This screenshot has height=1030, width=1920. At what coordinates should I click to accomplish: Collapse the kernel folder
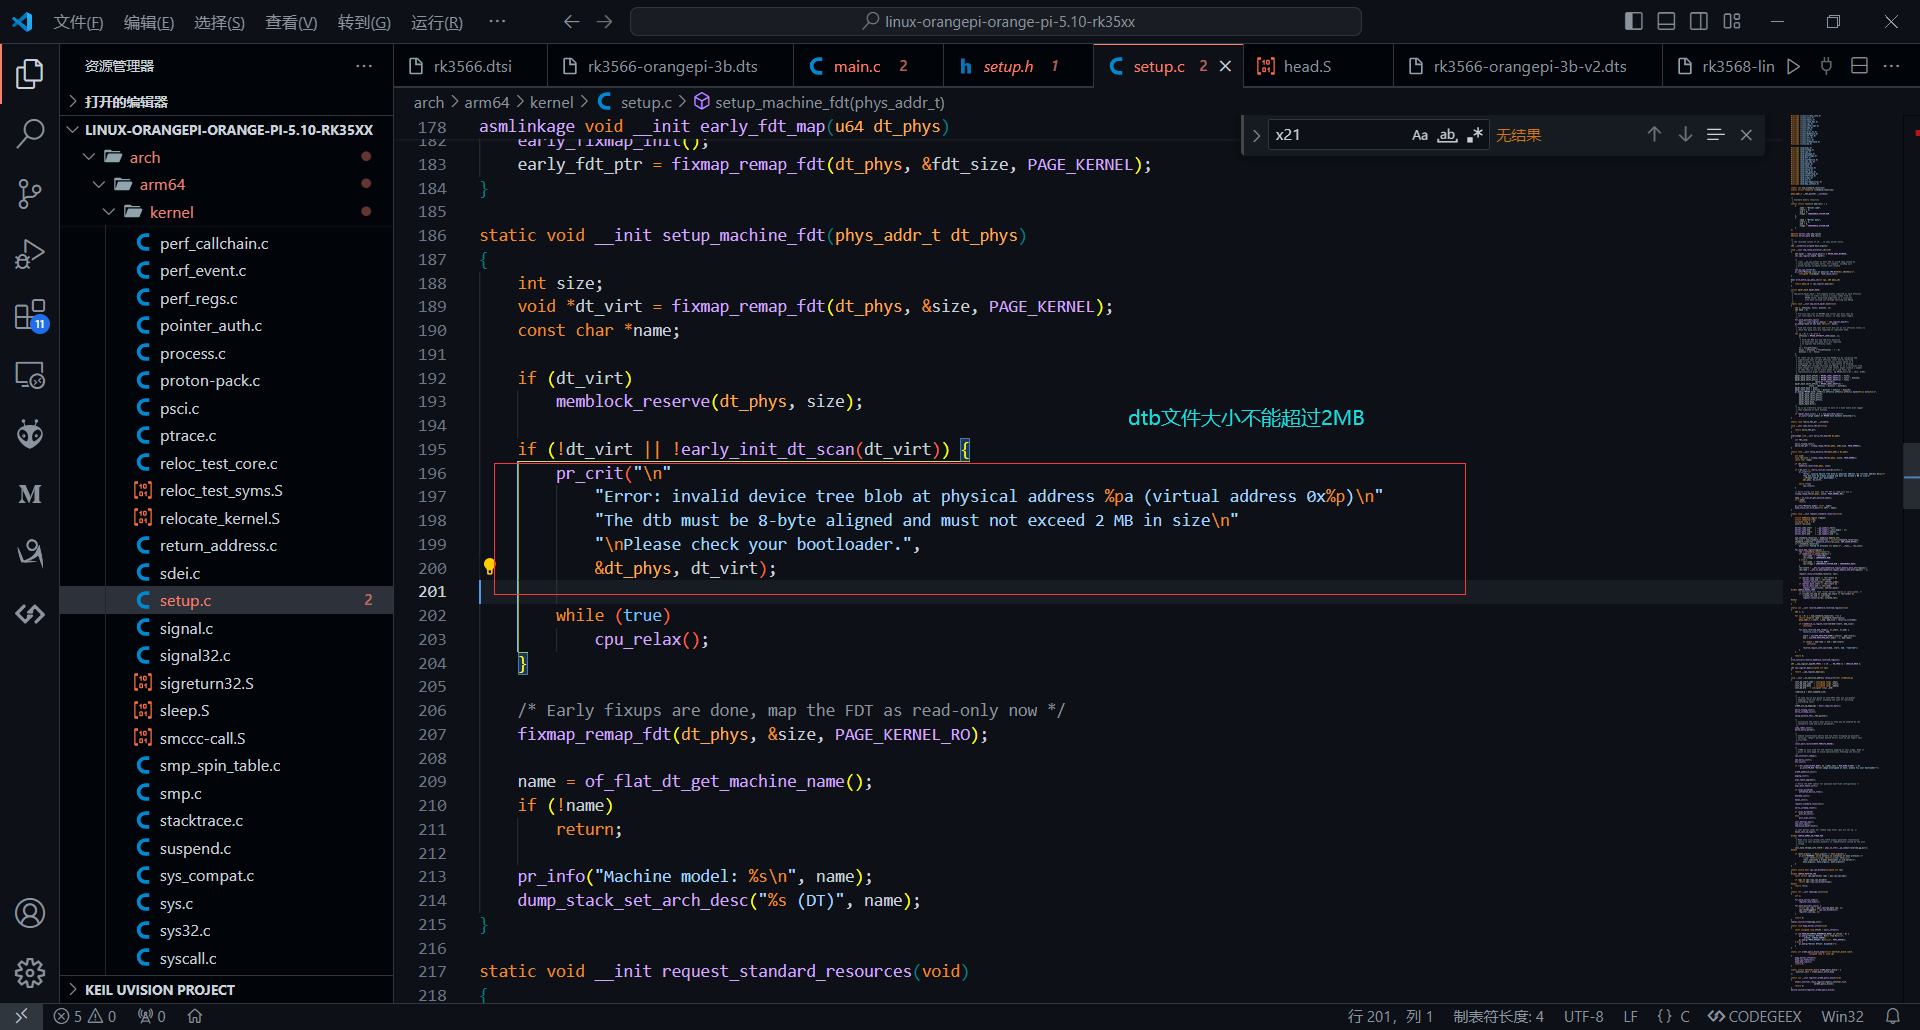point(226,212)
